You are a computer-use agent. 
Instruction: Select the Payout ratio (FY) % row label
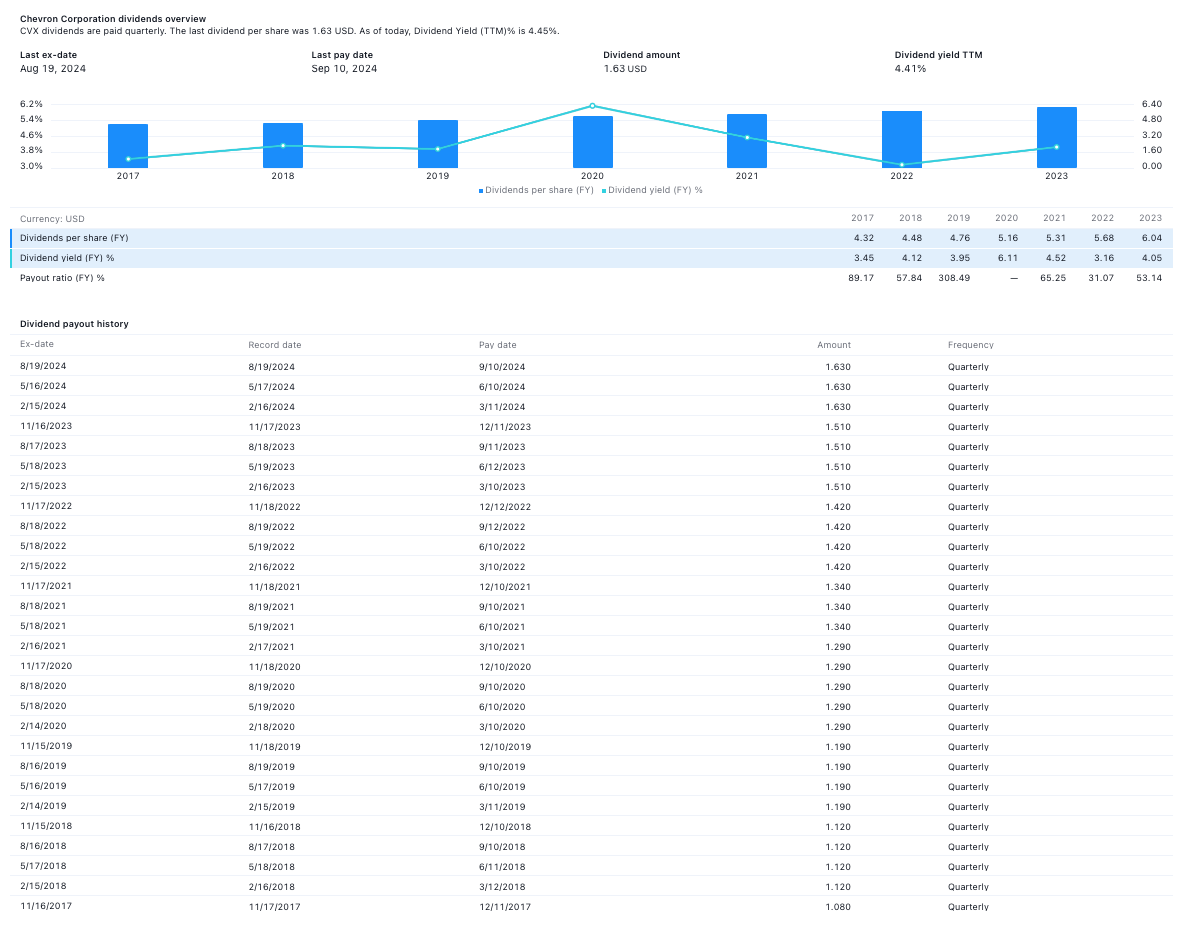coord(62,278)
